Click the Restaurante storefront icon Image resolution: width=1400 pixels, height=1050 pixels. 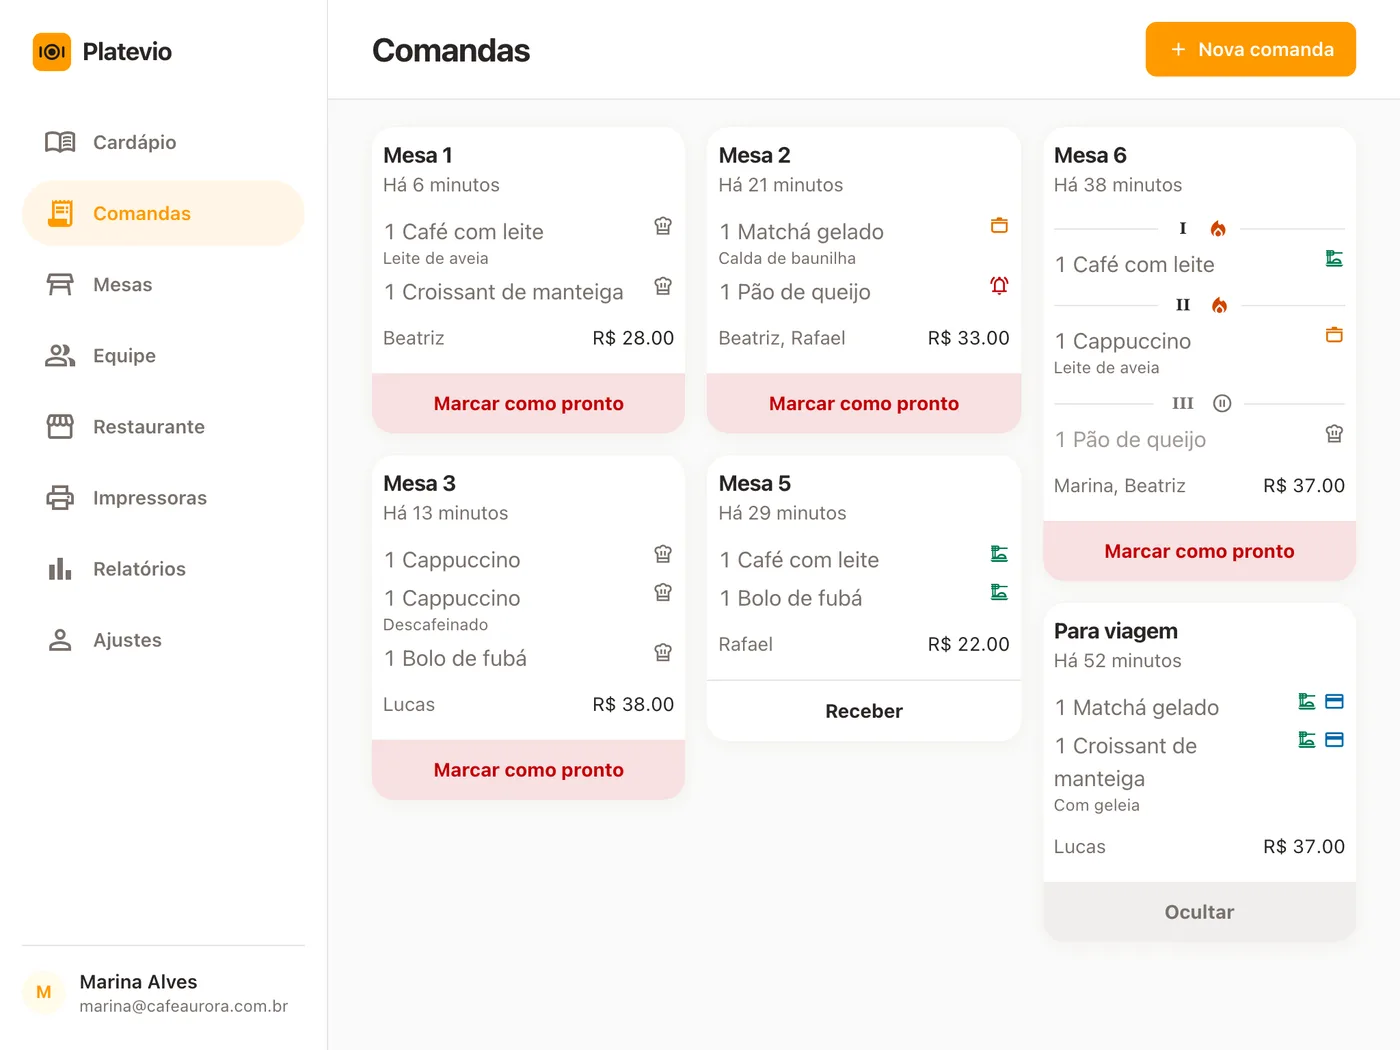[60, 427]
